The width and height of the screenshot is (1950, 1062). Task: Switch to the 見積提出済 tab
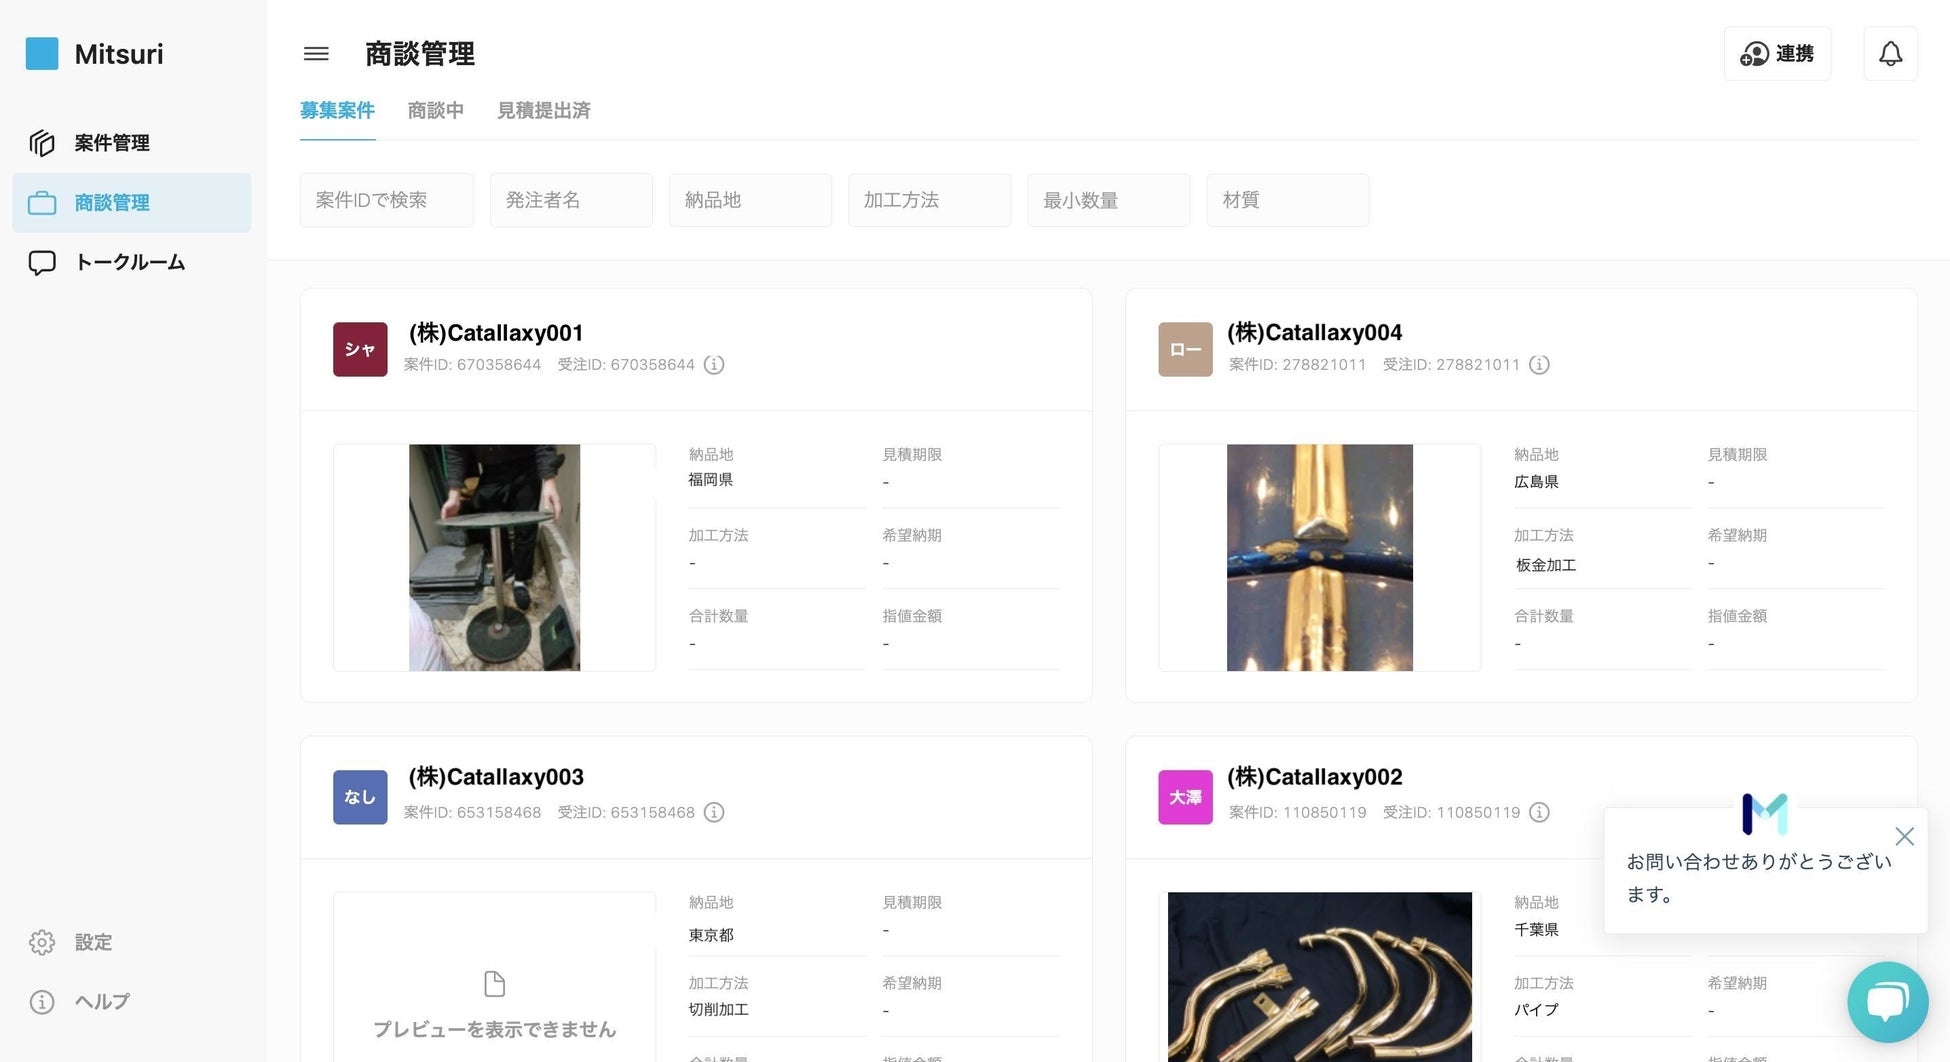[543, 111]
